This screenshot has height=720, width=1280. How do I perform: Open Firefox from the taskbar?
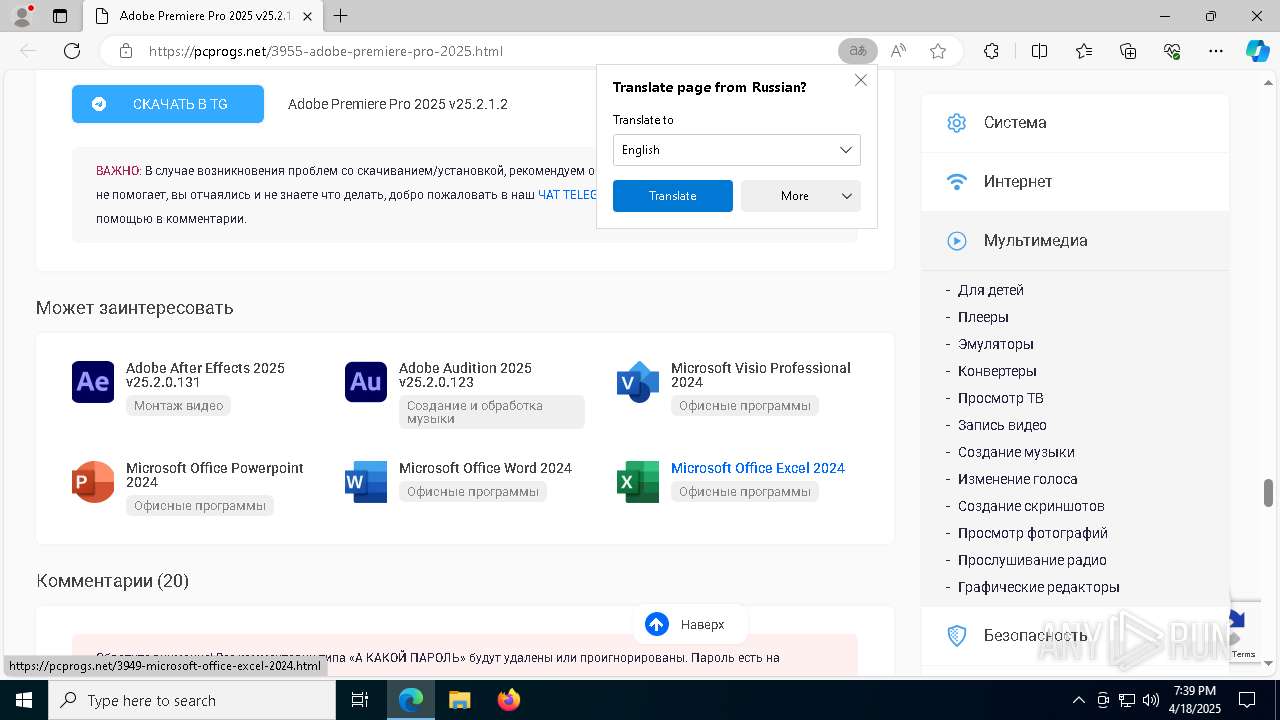pos(509,700)
